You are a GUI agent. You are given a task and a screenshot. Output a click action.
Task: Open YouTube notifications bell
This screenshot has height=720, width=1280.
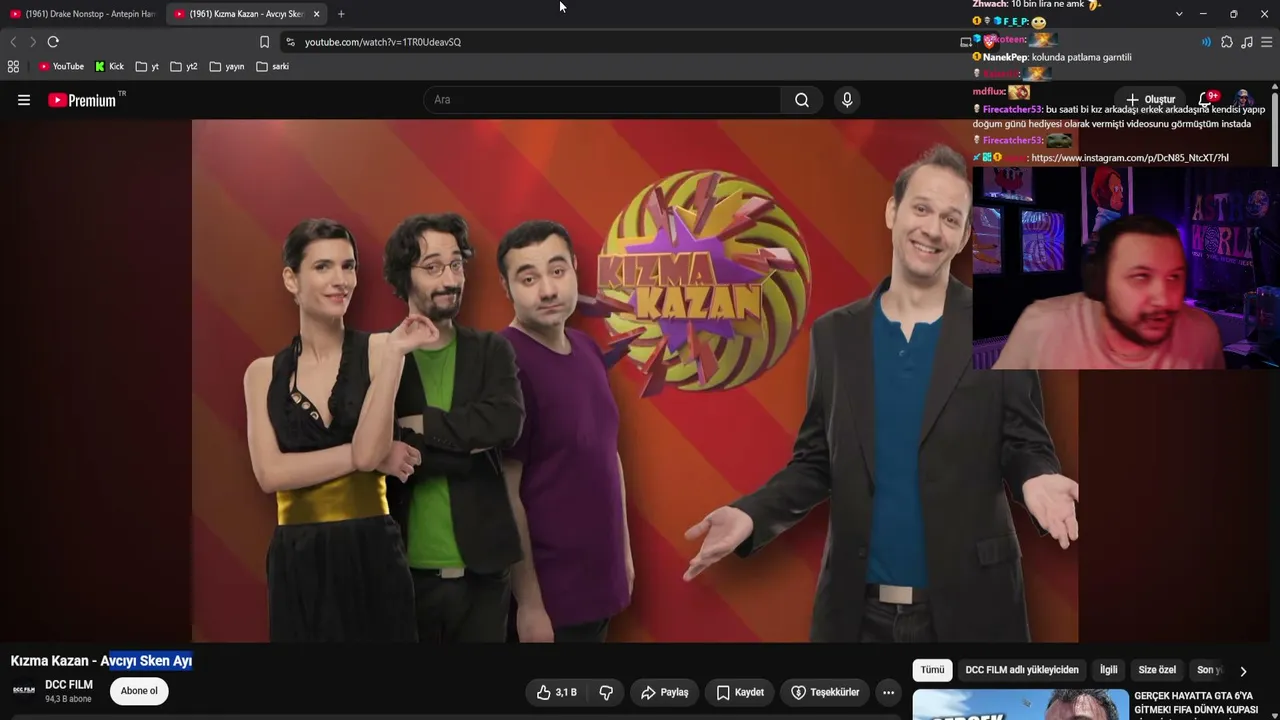point(1207,99)
